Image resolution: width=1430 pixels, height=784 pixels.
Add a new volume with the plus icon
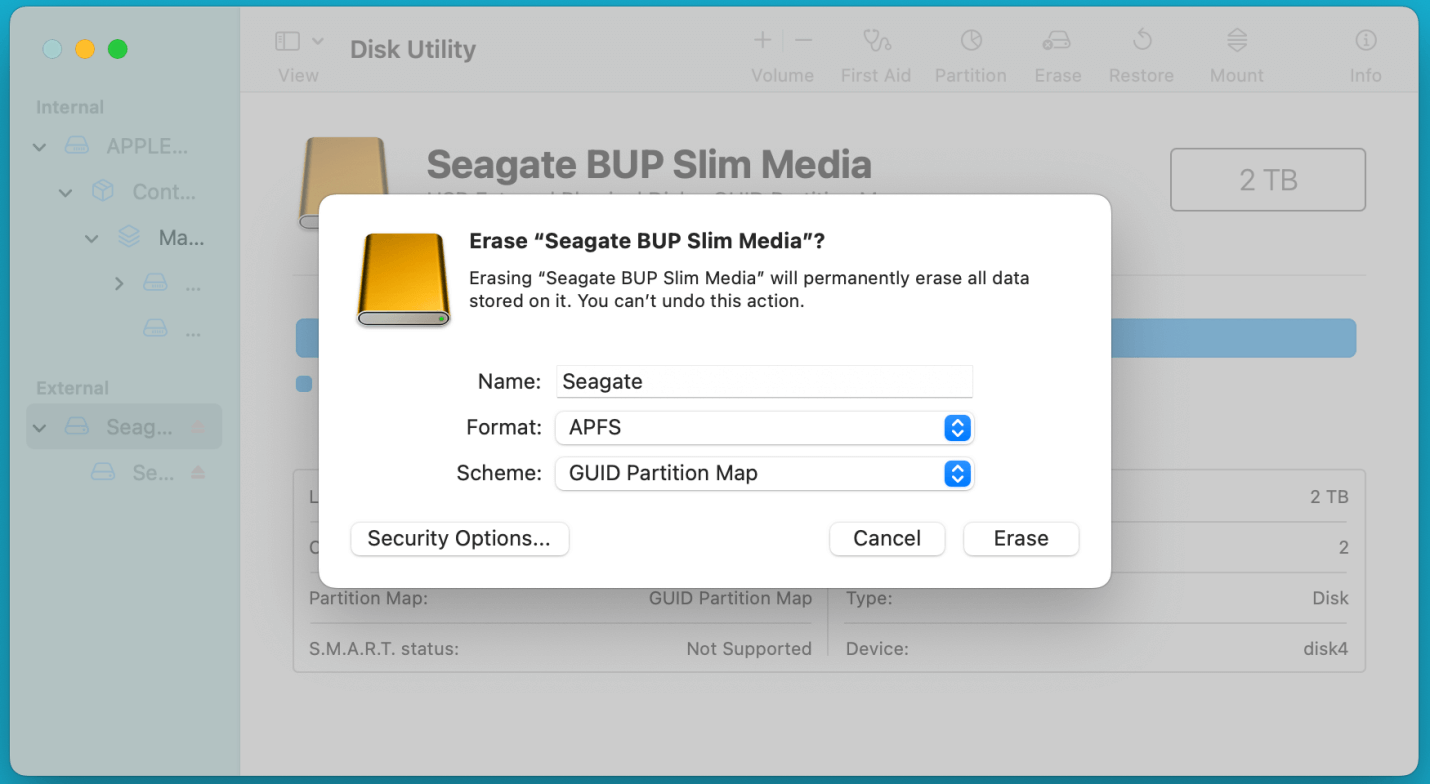coord(761,40)
